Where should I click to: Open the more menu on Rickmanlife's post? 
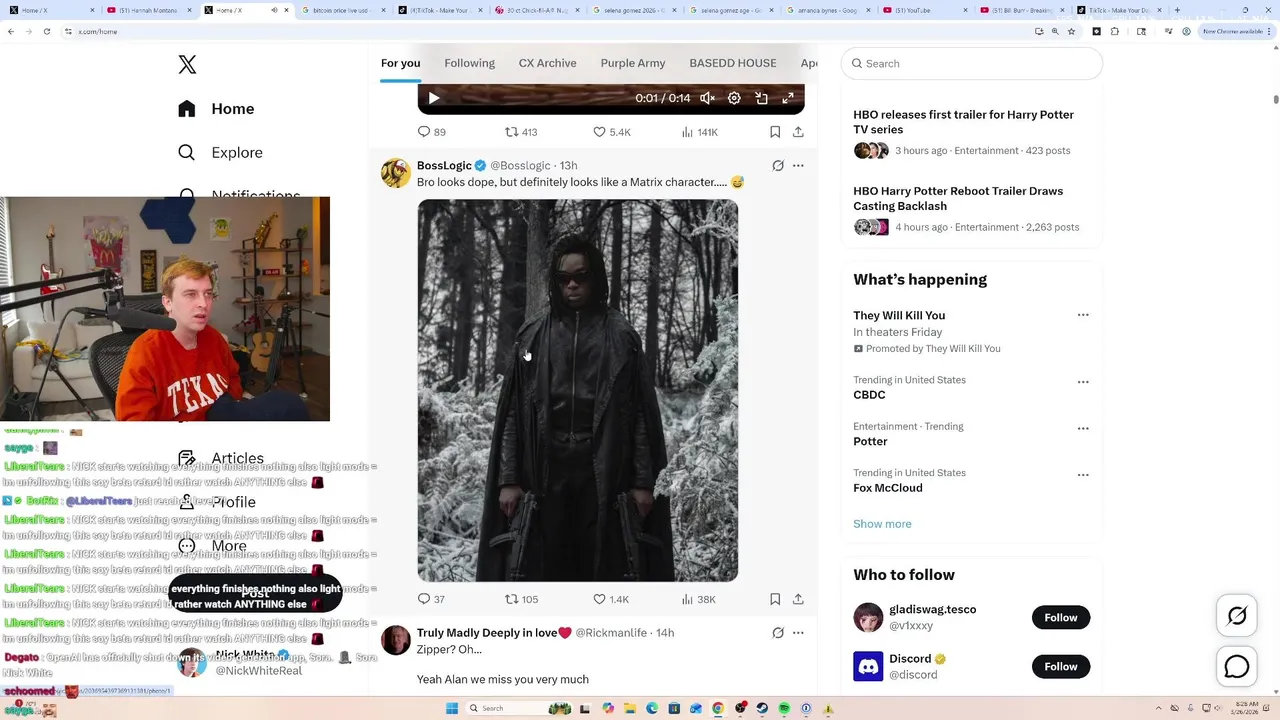coord(798,633)
